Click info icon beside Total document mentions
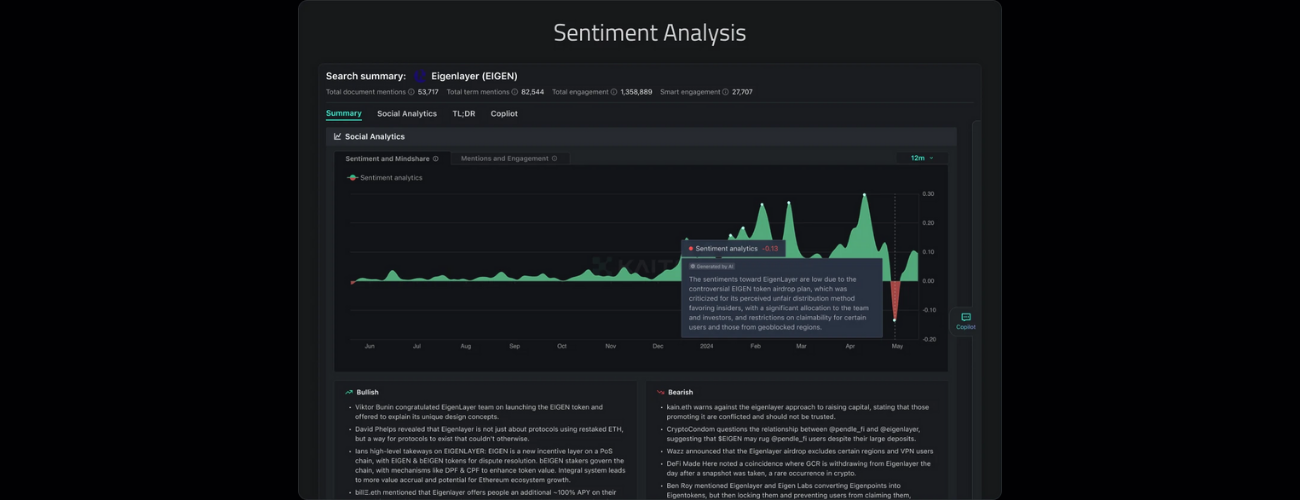The height and width of the screenshot is (500, 1300). point(411,92)
